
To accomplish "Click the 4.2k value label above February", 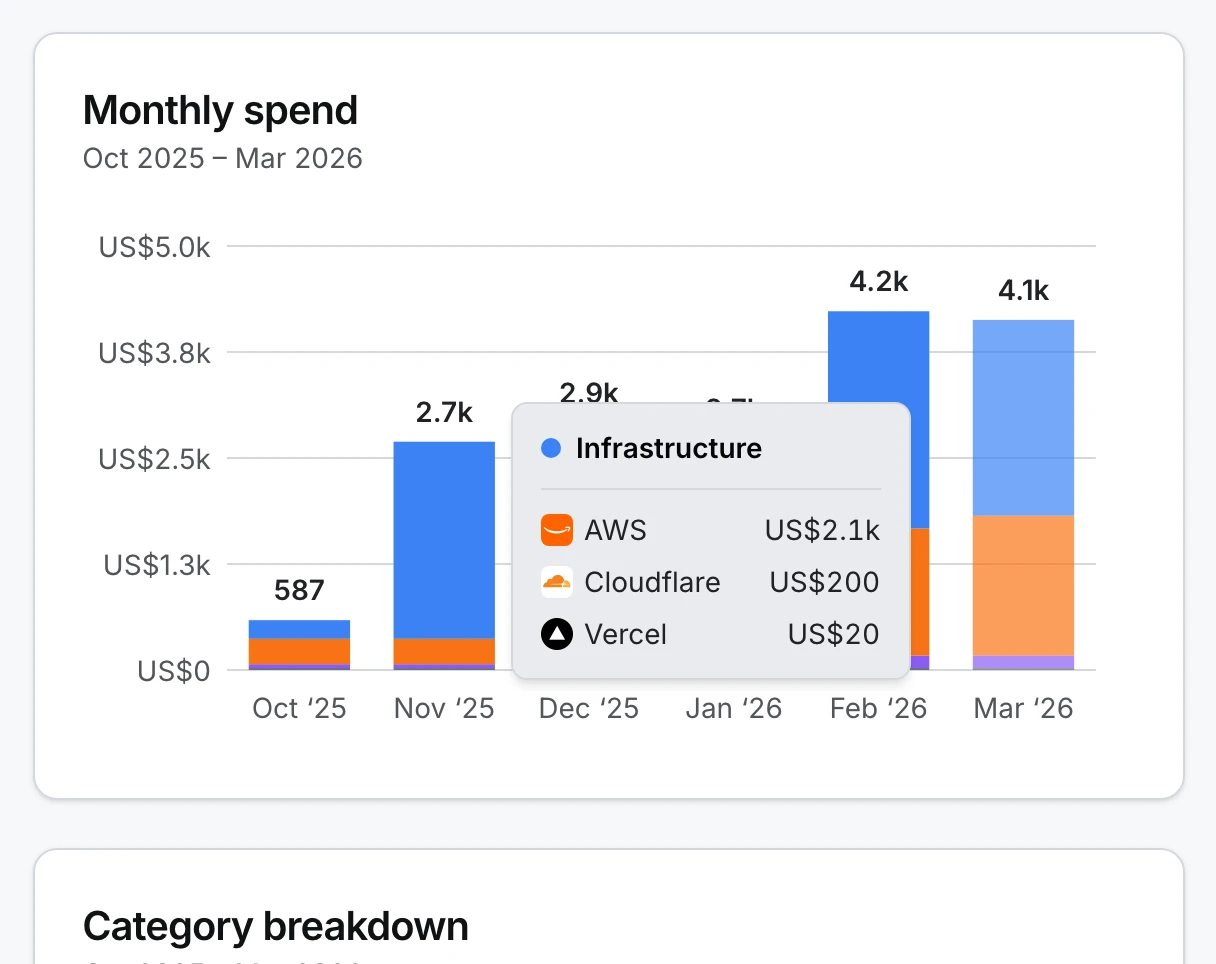I will [x=878, y=282].
